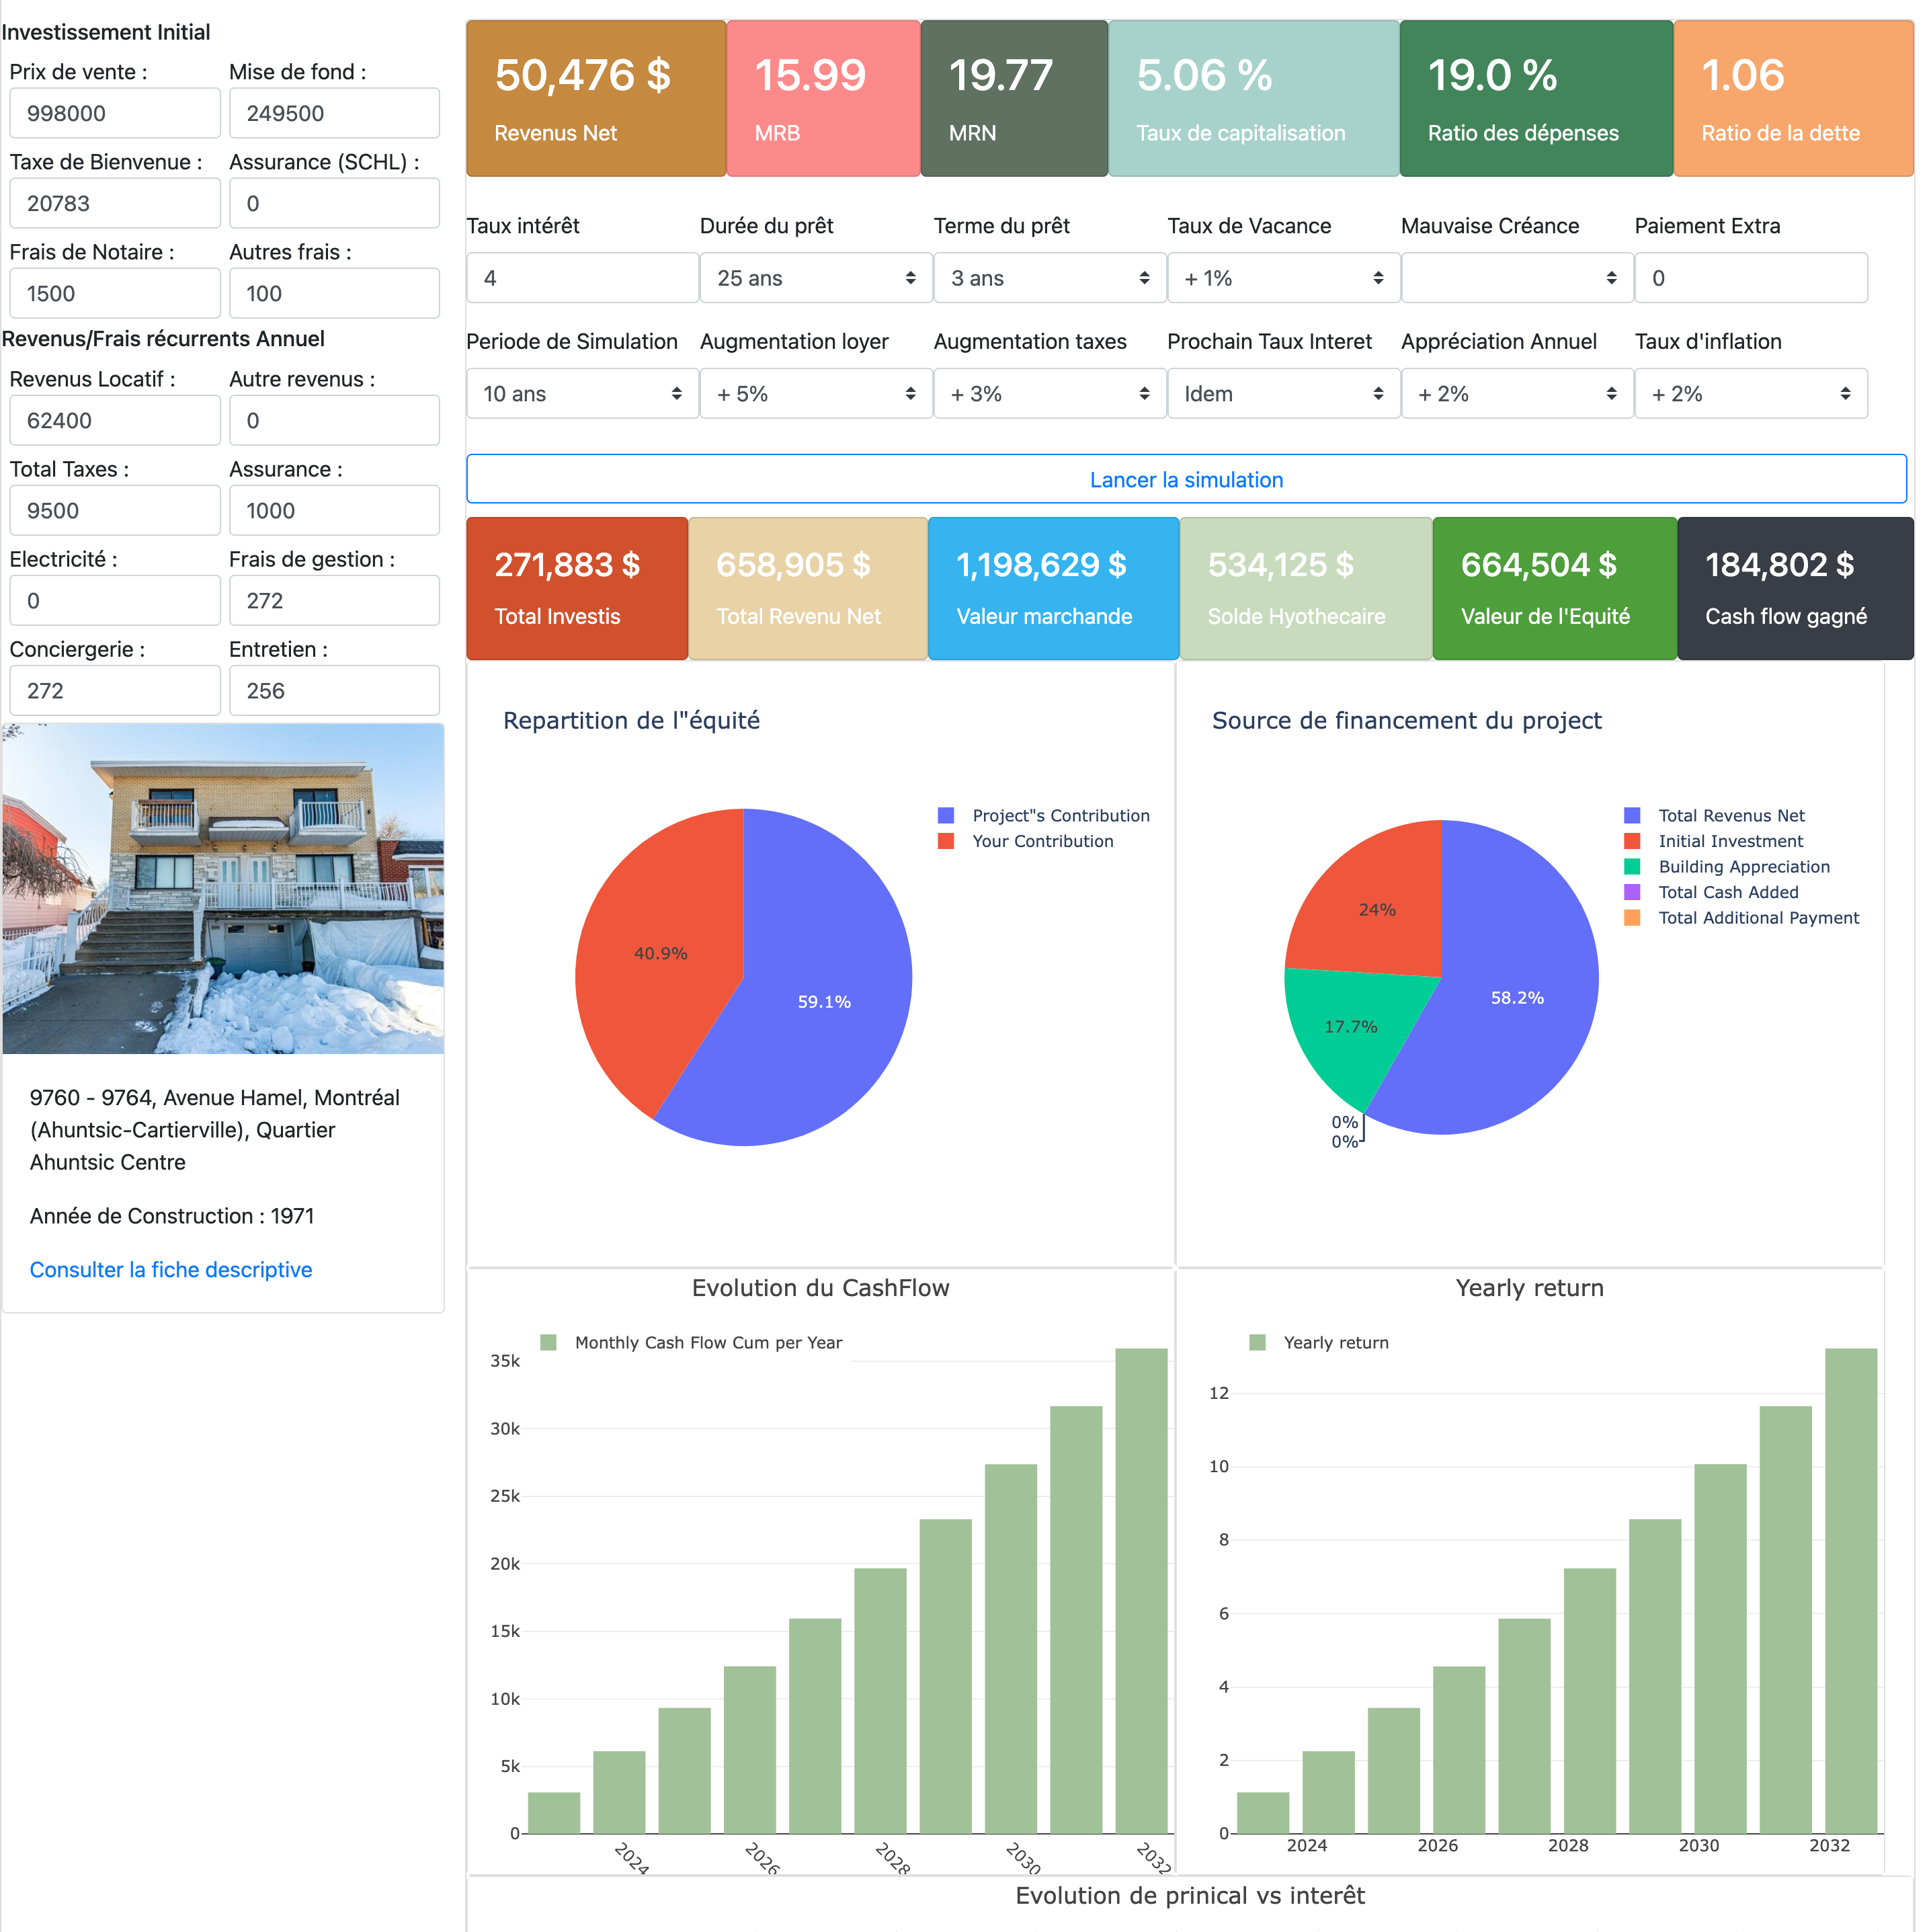Click "Année de Construction : 1971" text
Screen dimensions: 1931x1932
tap(172, 1215)
